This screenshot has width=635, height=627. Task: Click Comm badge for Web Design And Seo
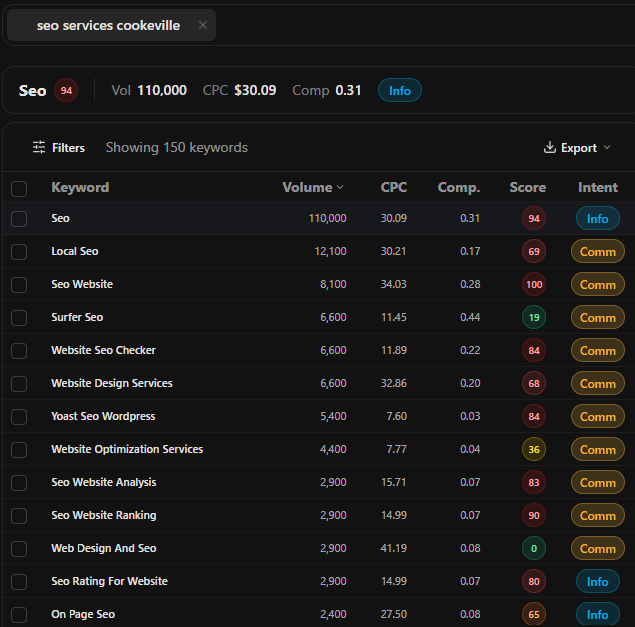[x=598, y=548]
